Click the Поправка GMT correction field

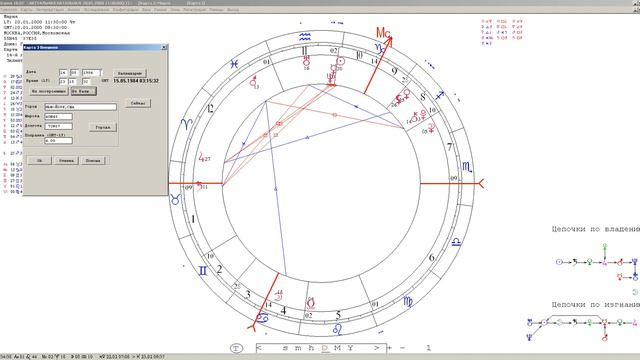point(58,140)
